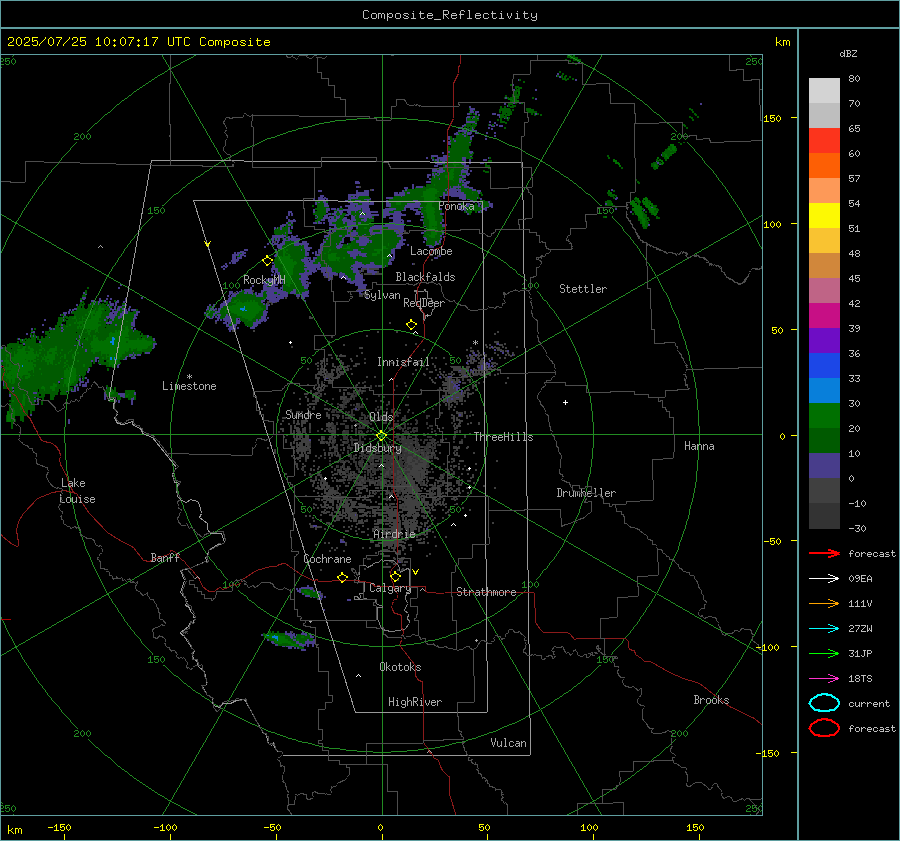Screen dimensions: 900x841
Task: Click the Lacombe city label
Action: coord(431,251)
